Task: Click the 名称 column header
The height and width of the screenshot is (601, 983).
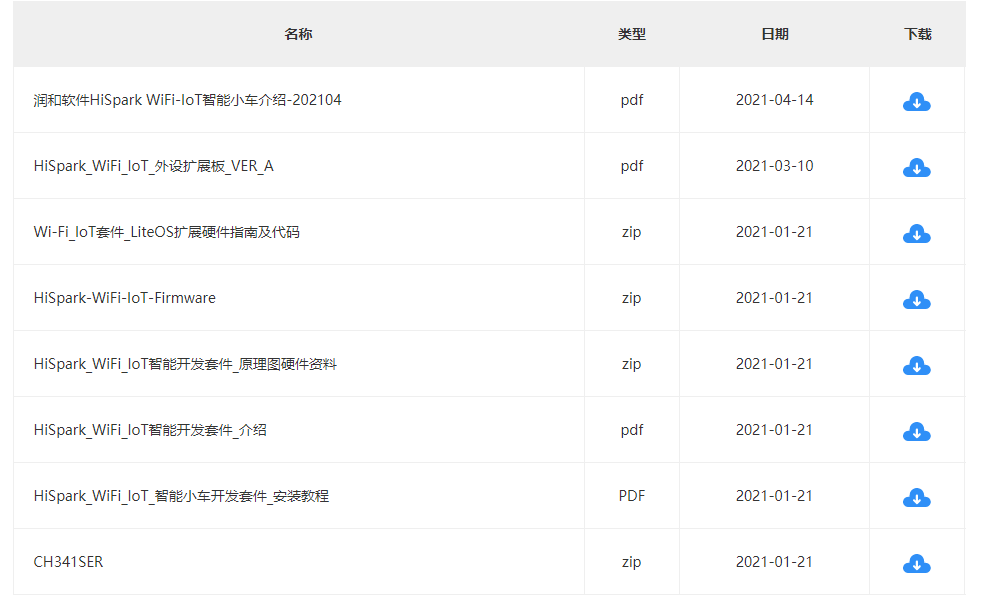Action: 298,34
